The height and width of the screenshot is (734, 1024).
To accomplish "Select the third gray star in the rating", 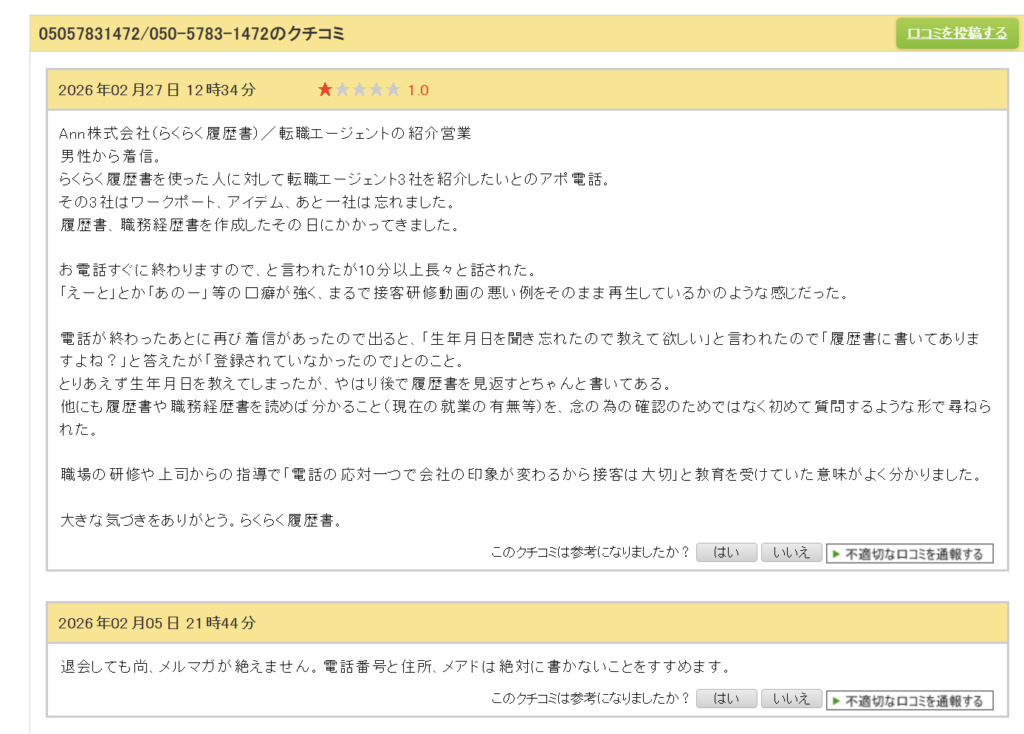I will (x=360, y=90).
